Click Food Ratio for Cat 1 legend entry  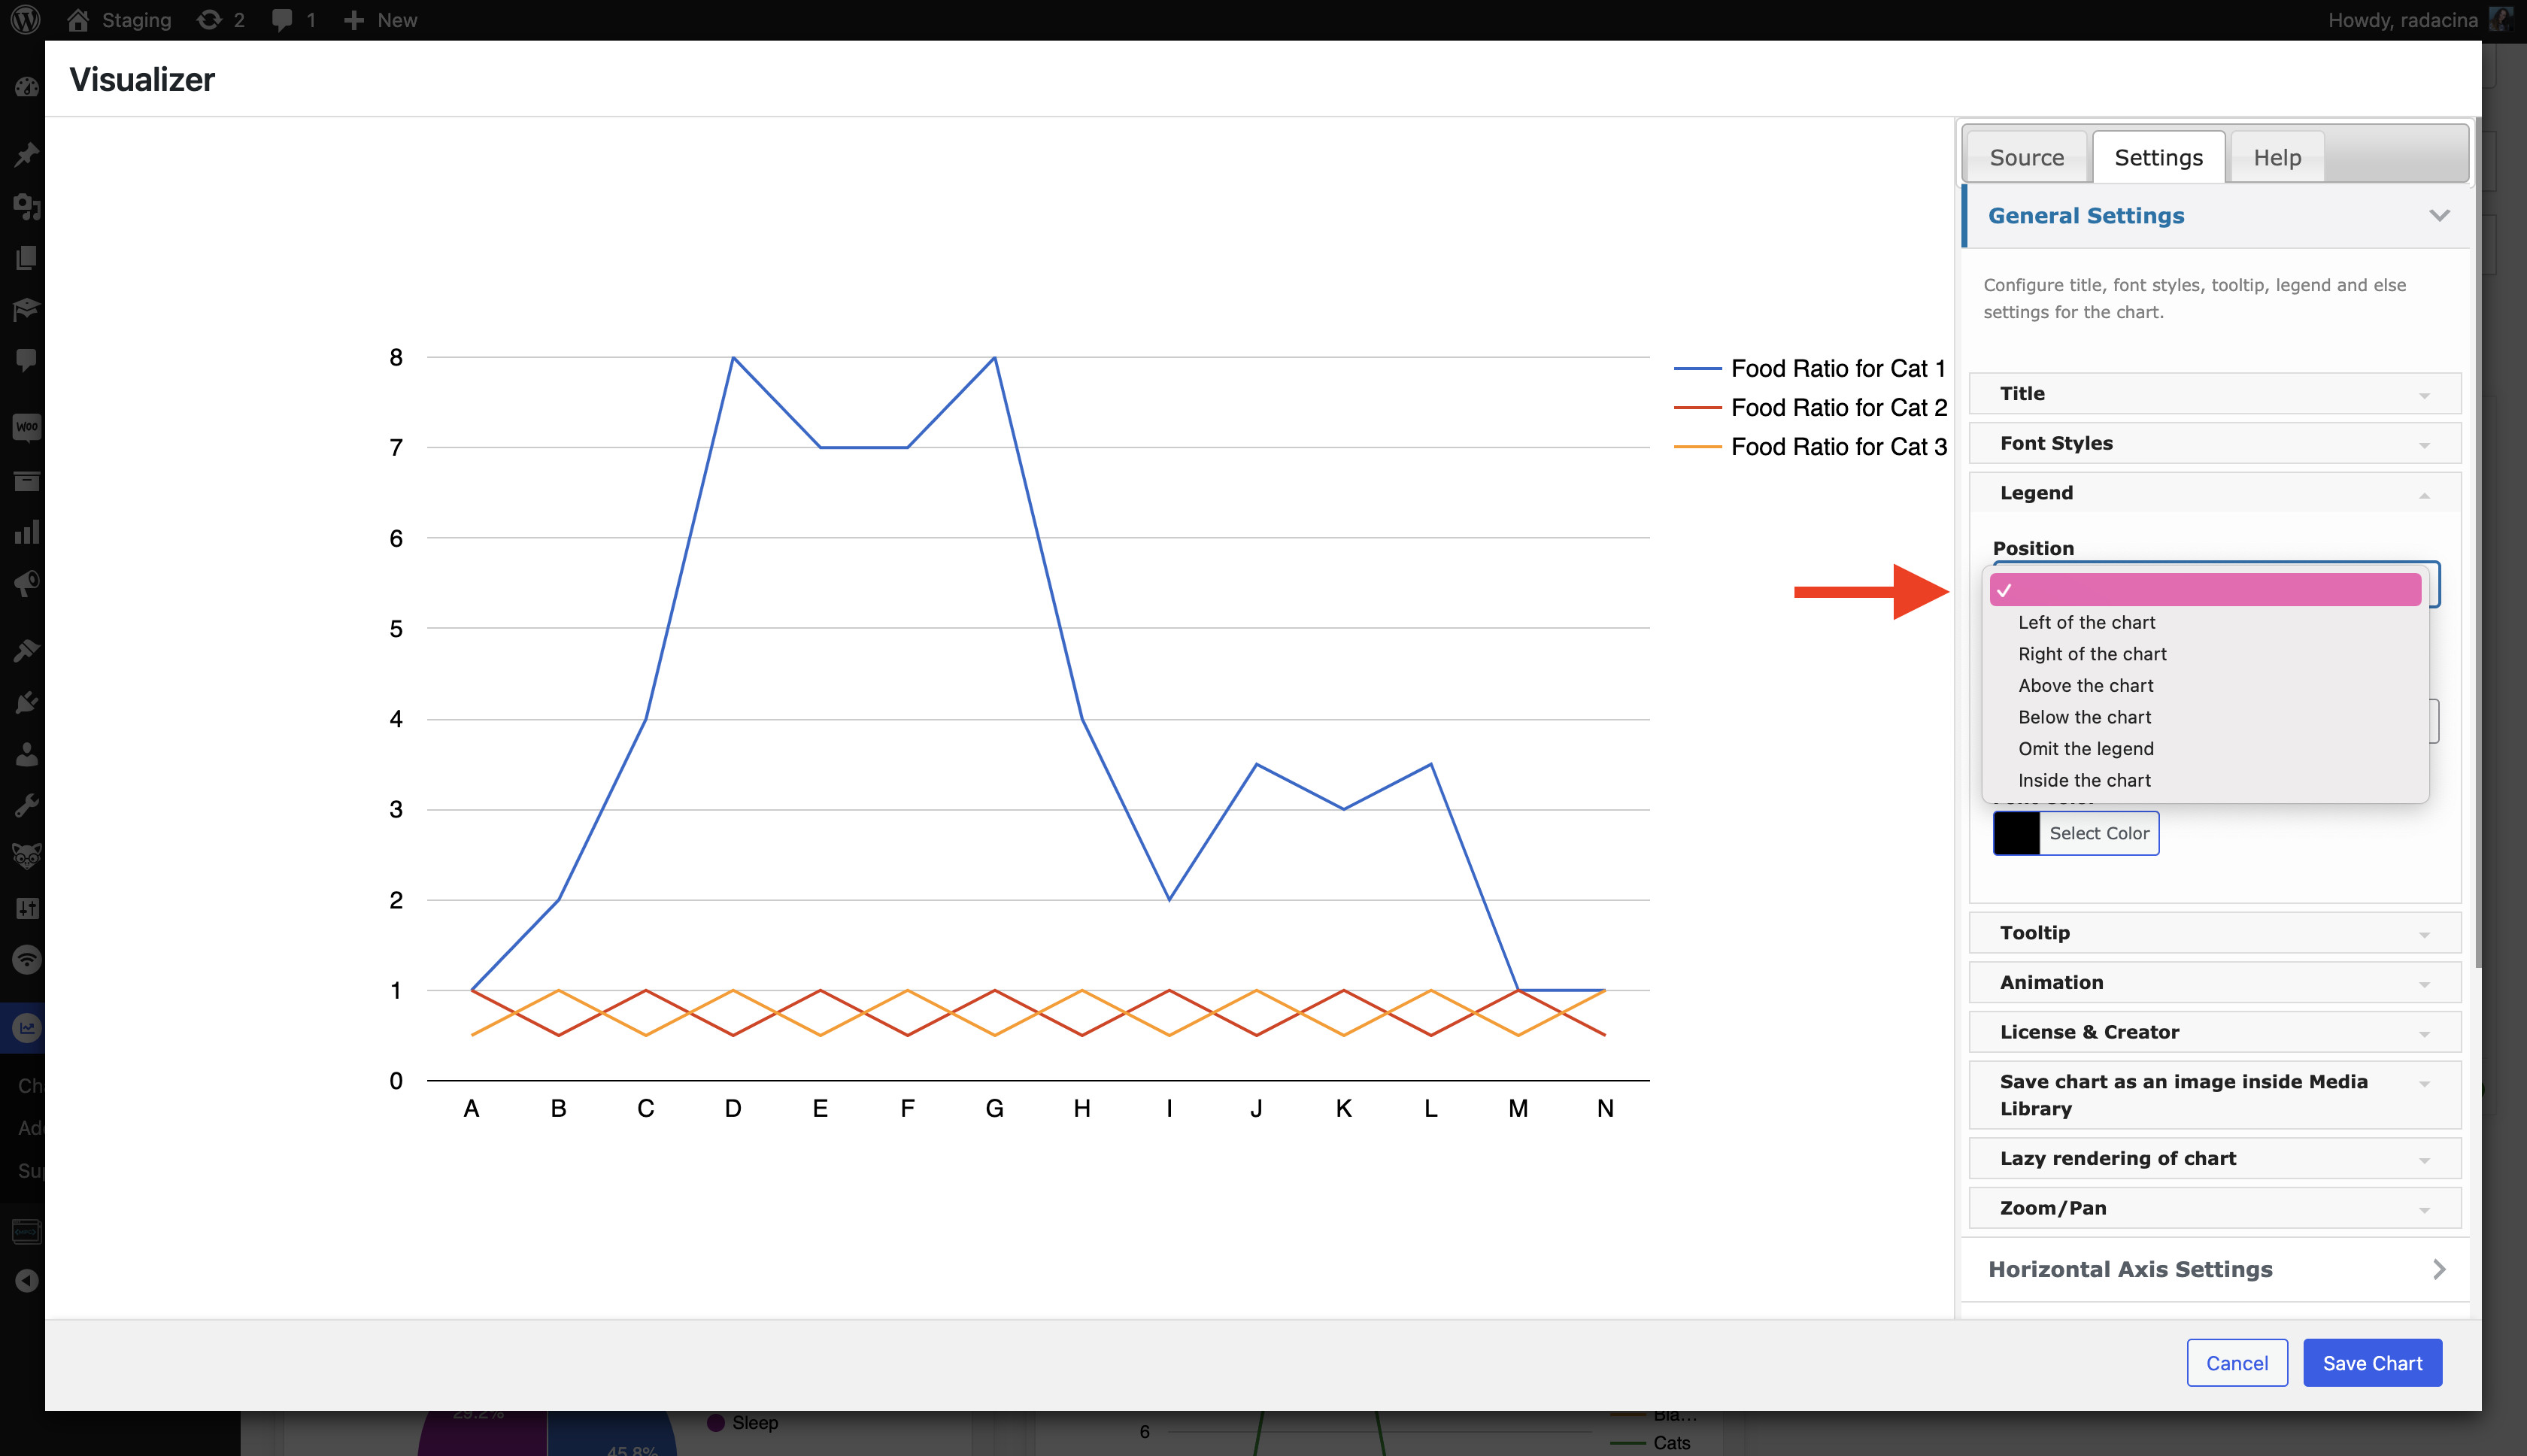pyautogui.click(x=1810, y=369)
